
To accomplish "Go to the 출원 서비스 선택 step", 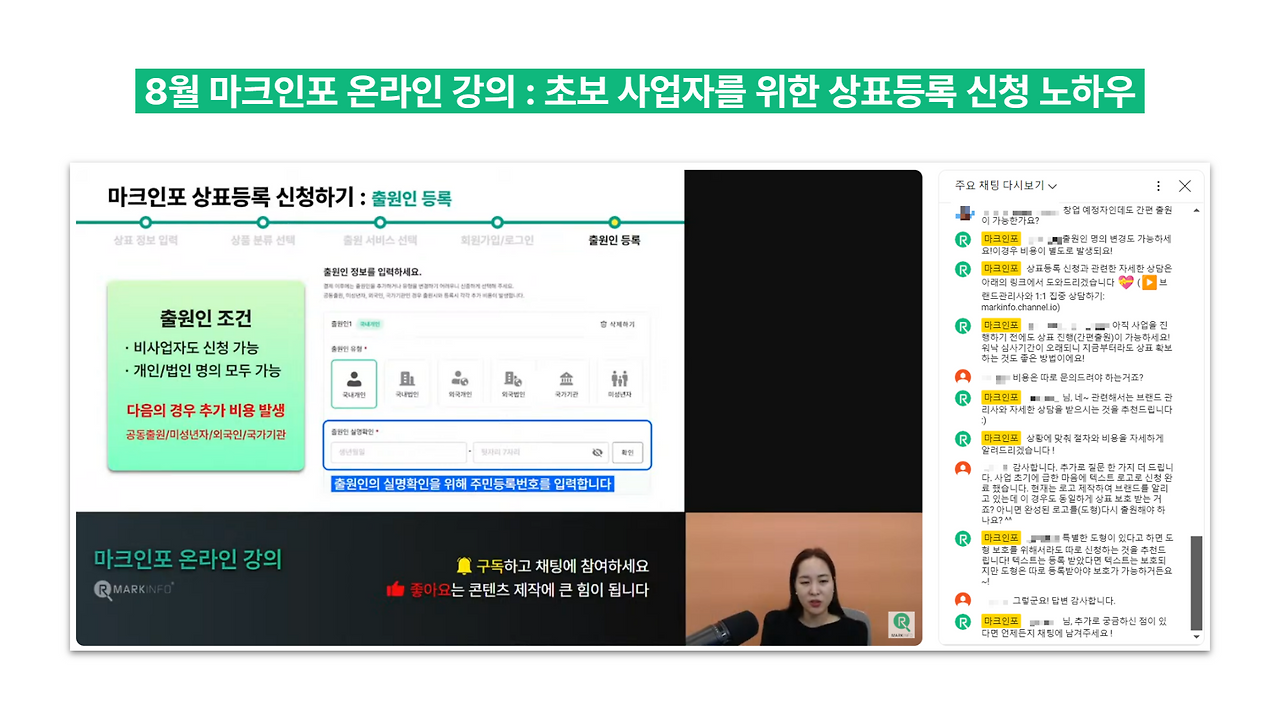I will (x=380, y=240).
